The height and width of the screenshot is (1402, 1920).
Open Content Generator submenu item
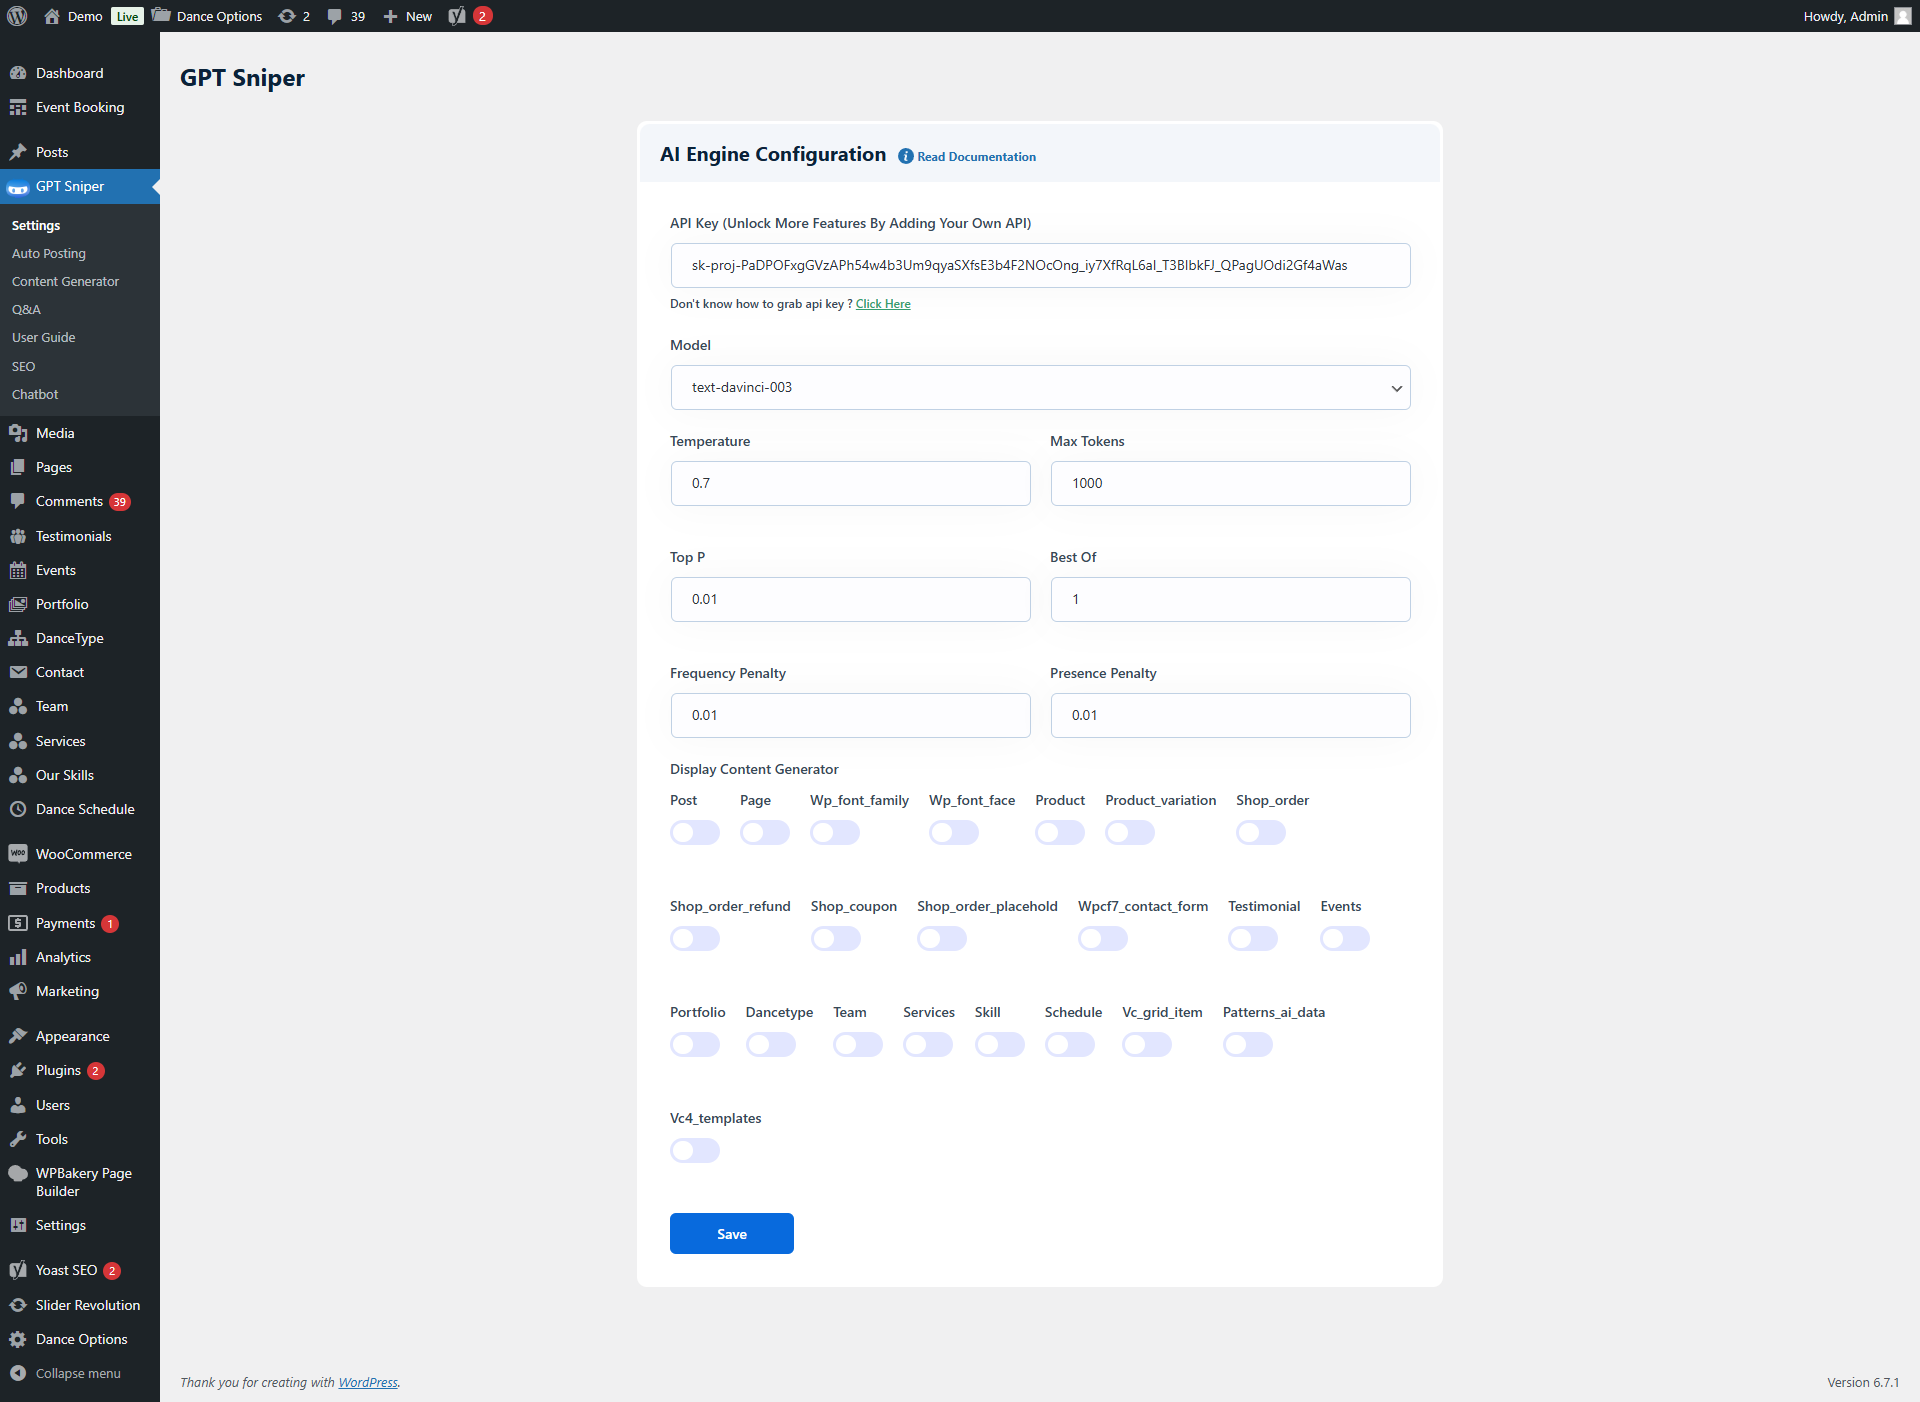(x=65, y=281)
